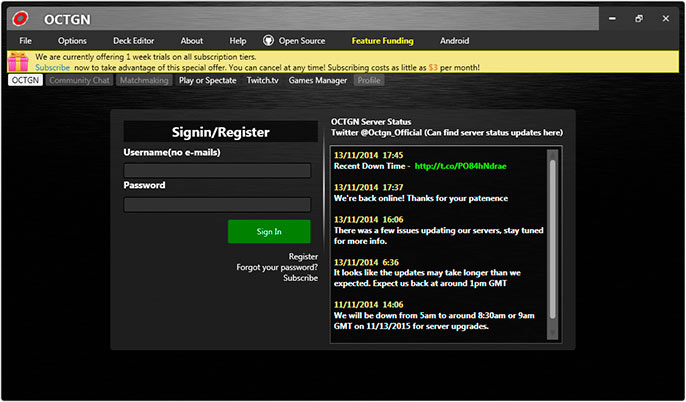686x402 pixels.
Task: Open the Options menu
Action: pos(72,41)
